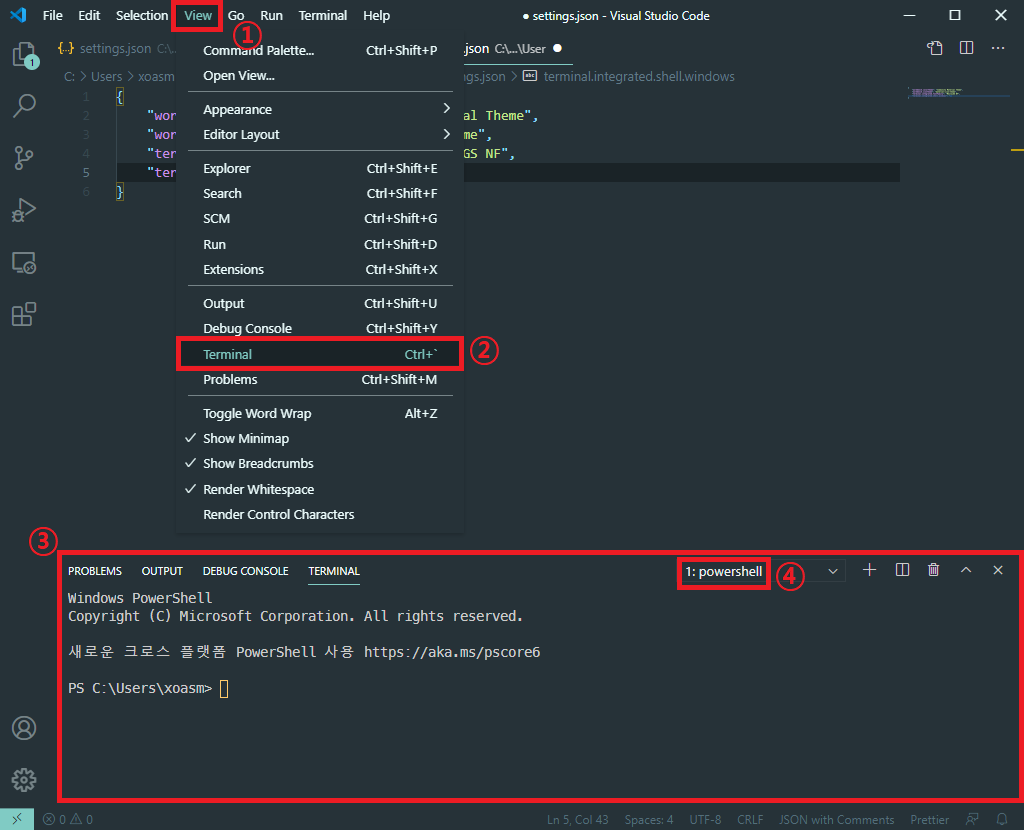Image resolution: width=1024 pixels, height=830 pixels.
Task: Click the View menu in menu bar
Action: coord(198,15)
